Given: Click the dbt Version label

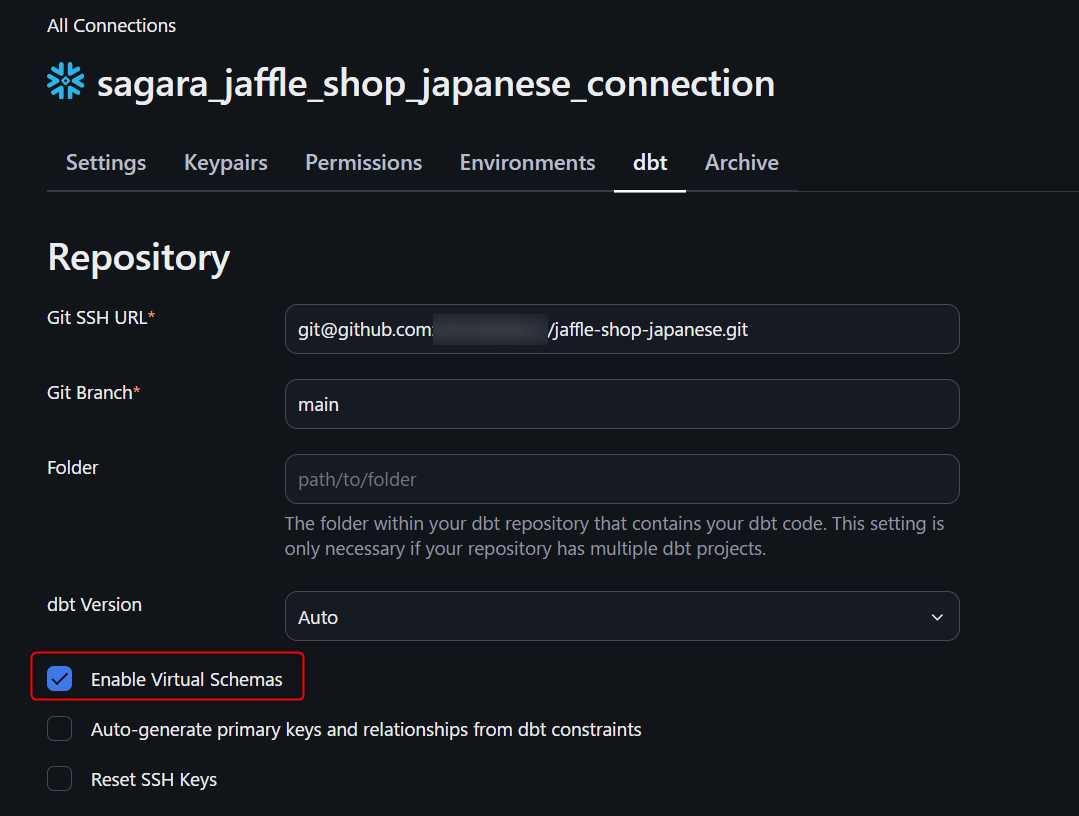Looking at the screenshot, I should click(x=94, y=604).
